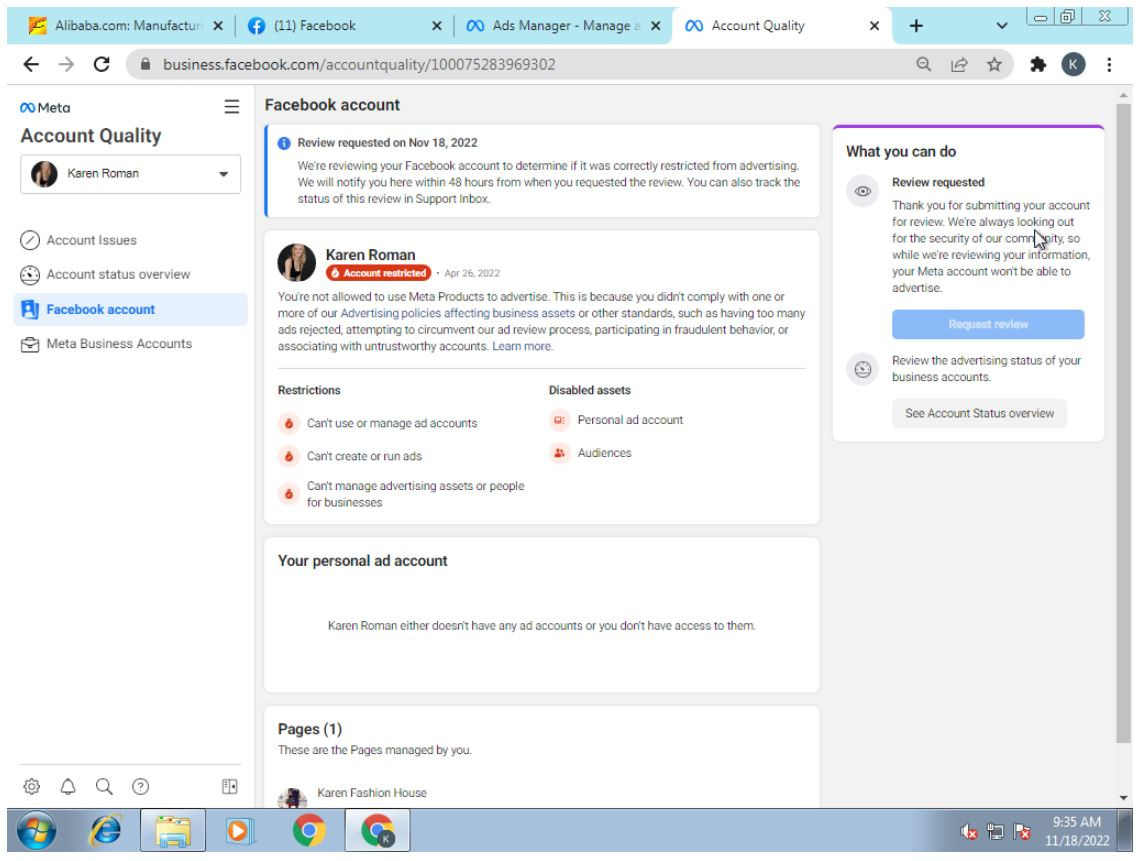Click the Account restricted red badge
The height and width of the screenshot is (861, 1139).
click(378, 273)
